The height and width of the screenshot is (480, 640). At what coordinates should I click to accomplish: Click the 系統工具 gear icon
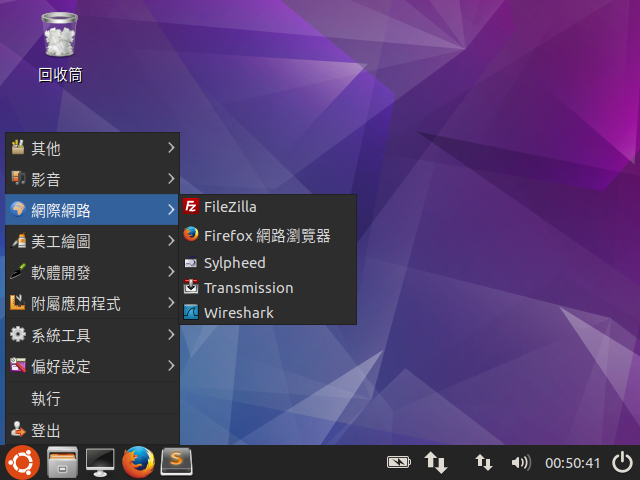[x=18, y=334]
